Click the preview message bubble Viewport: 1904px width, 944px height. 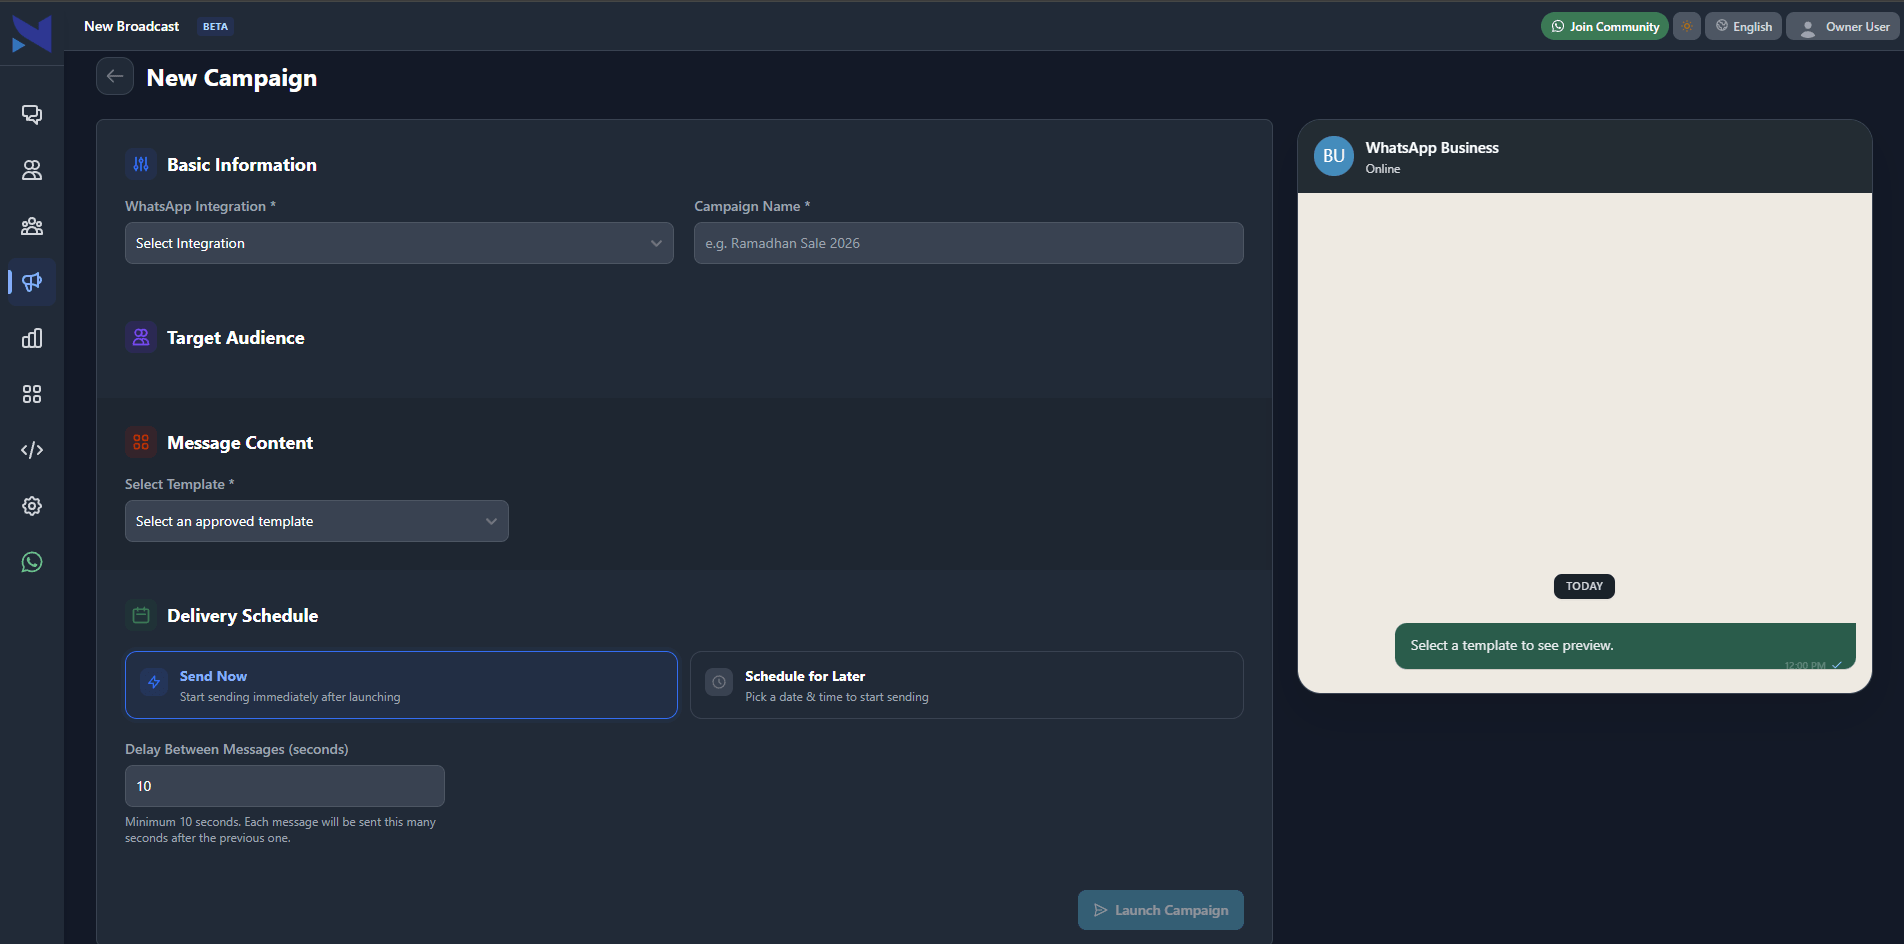pos(1625,646)
